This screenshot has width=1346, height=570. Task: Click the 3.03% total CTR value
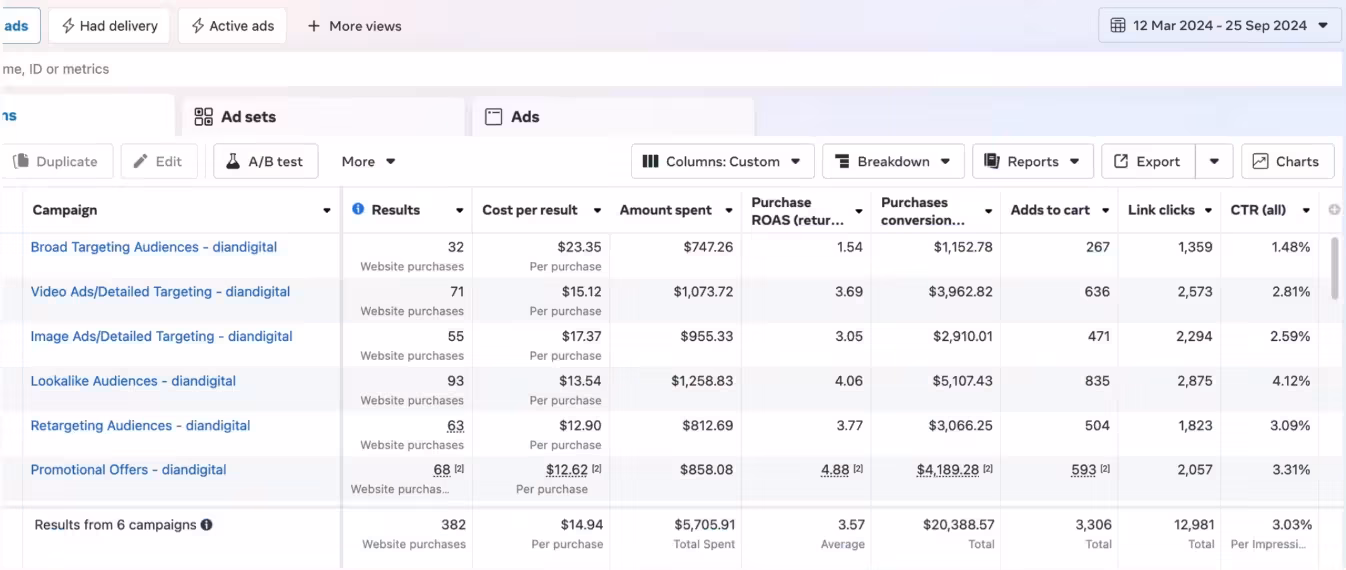point(1291,525)
